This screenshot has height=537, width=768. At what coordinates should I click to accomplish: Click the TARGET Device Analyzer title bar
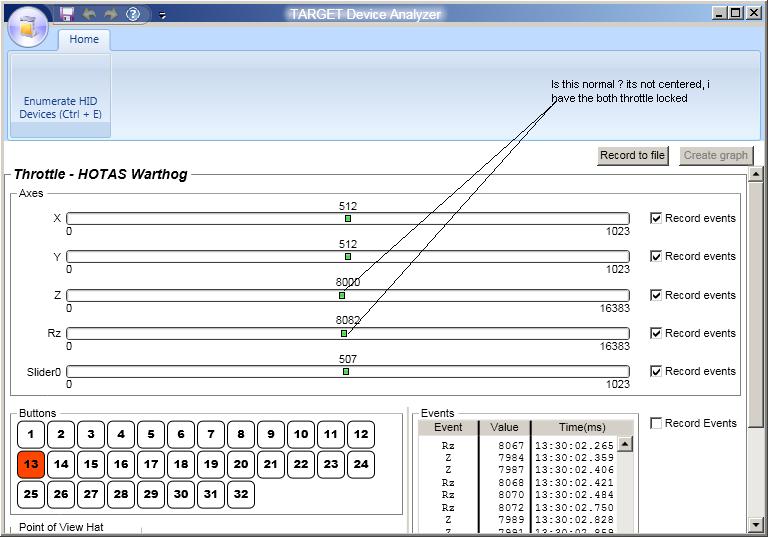coord(365,14)
